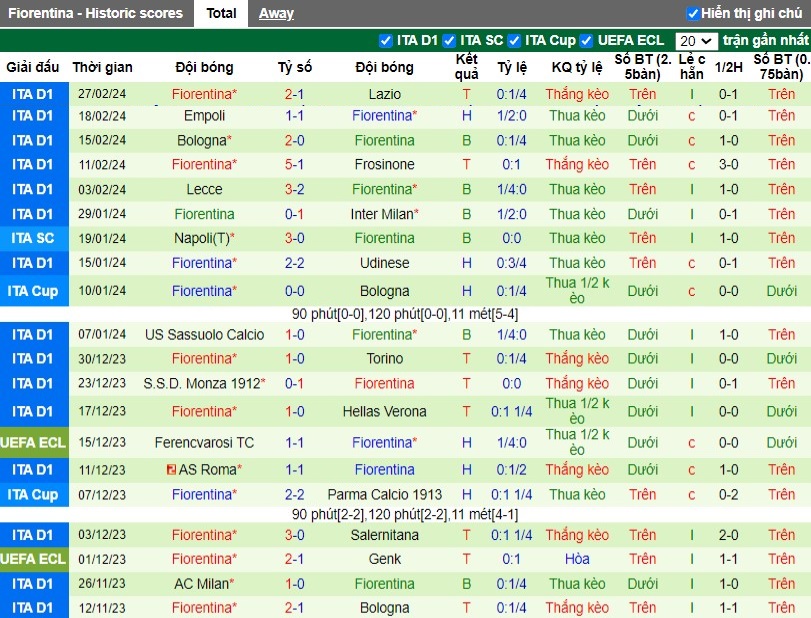This screenshot has height=618, width=811.
Task: Click the Thời gian column header
Action: click(x=102, y=67)
